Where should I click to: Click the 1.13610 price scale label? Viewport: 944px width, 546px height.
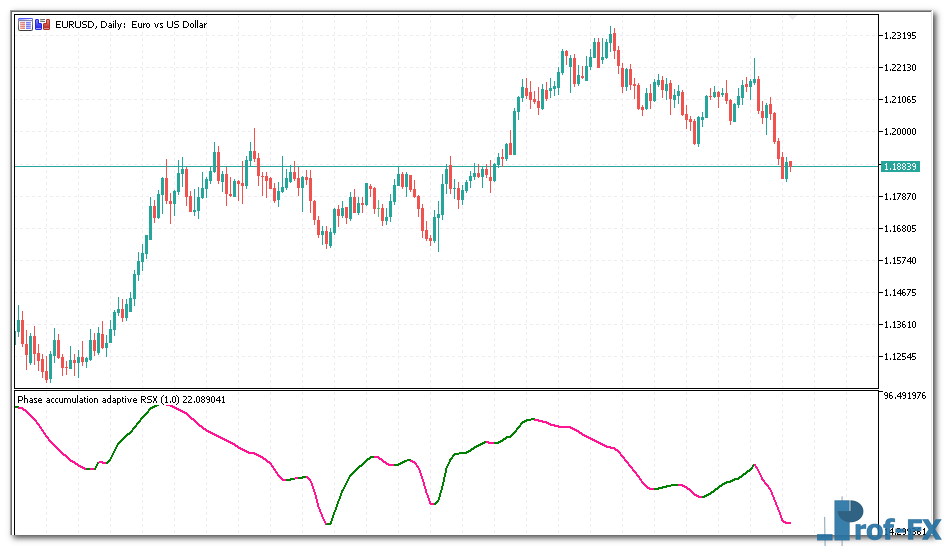[x=901, y=324]
